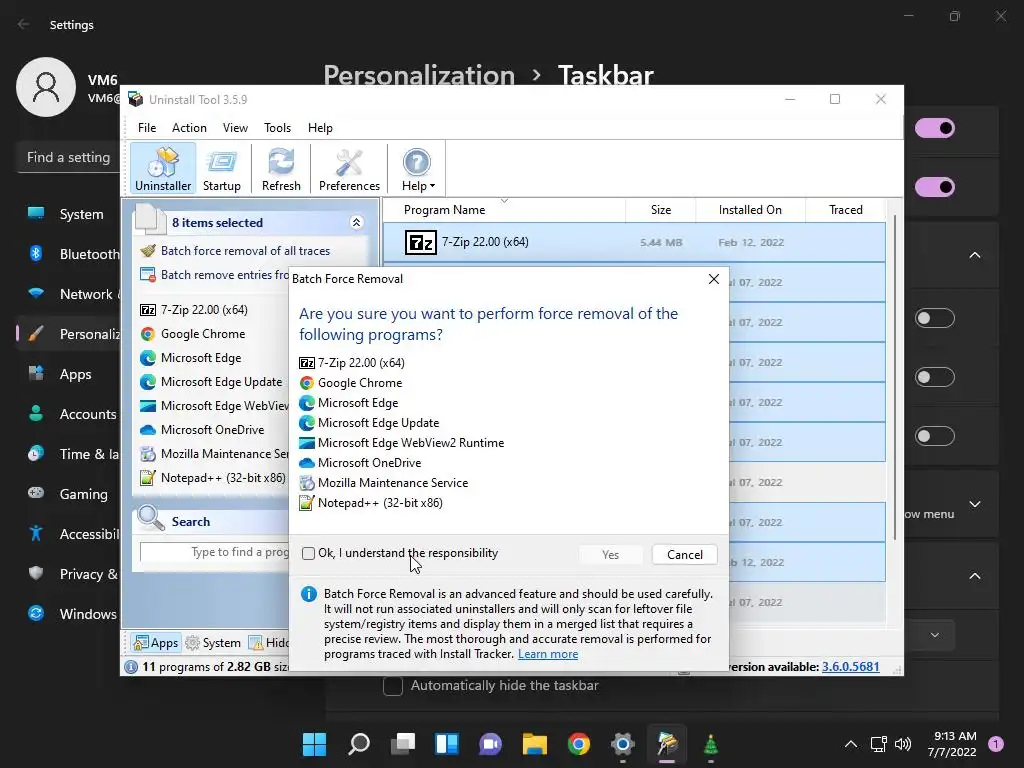Toggle the third off switch in Settings taskbar page

click(x=935, y=436)
